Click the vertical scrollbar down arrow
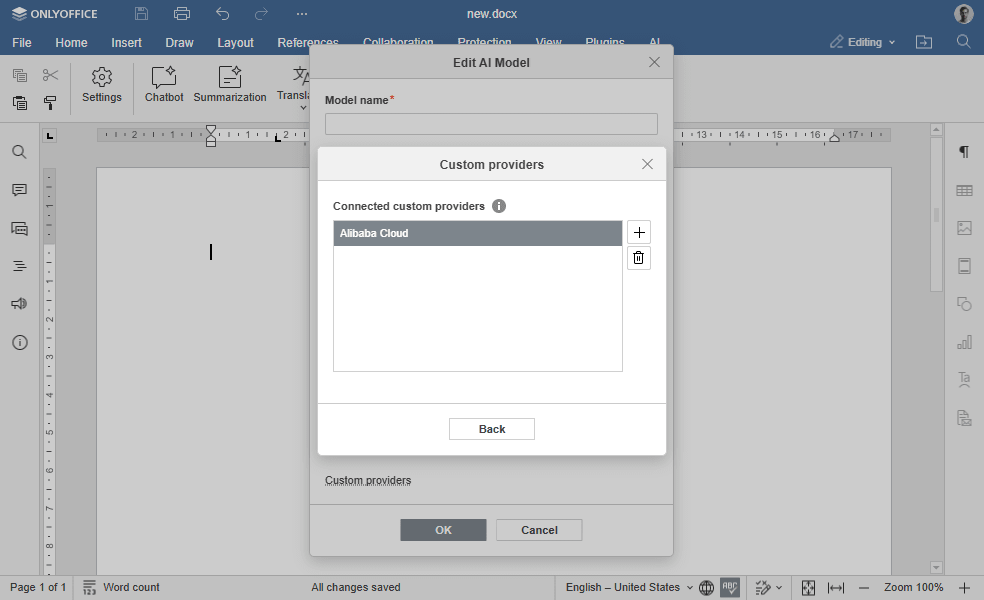 pyautogui.click(x=936, y=567)
